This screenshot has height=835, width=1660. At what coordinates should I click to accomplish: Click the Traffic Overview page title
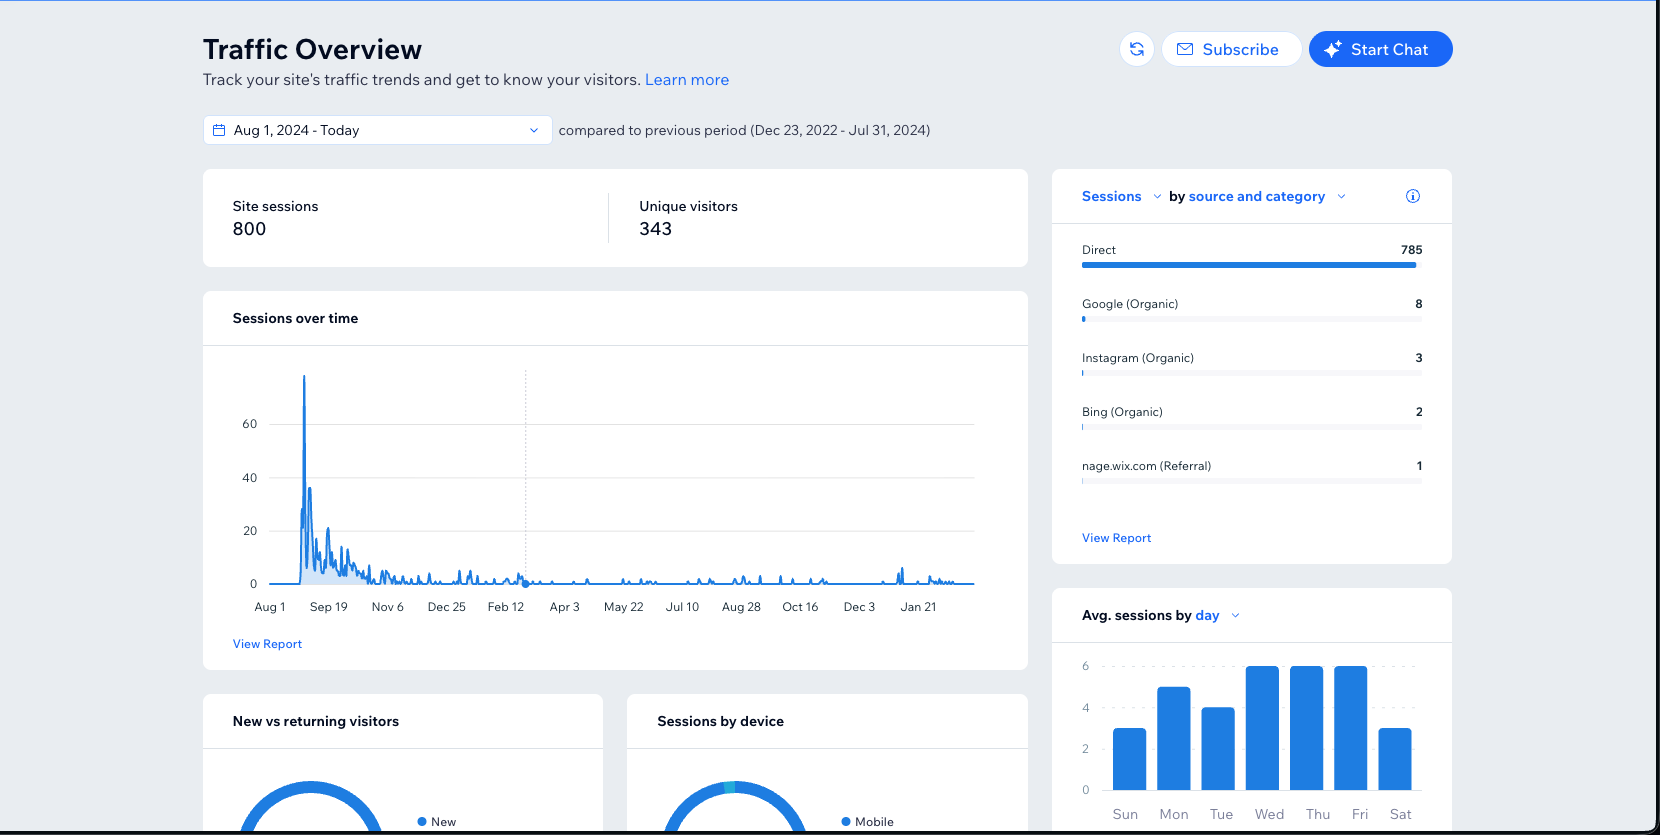click(x=312, y=49)
